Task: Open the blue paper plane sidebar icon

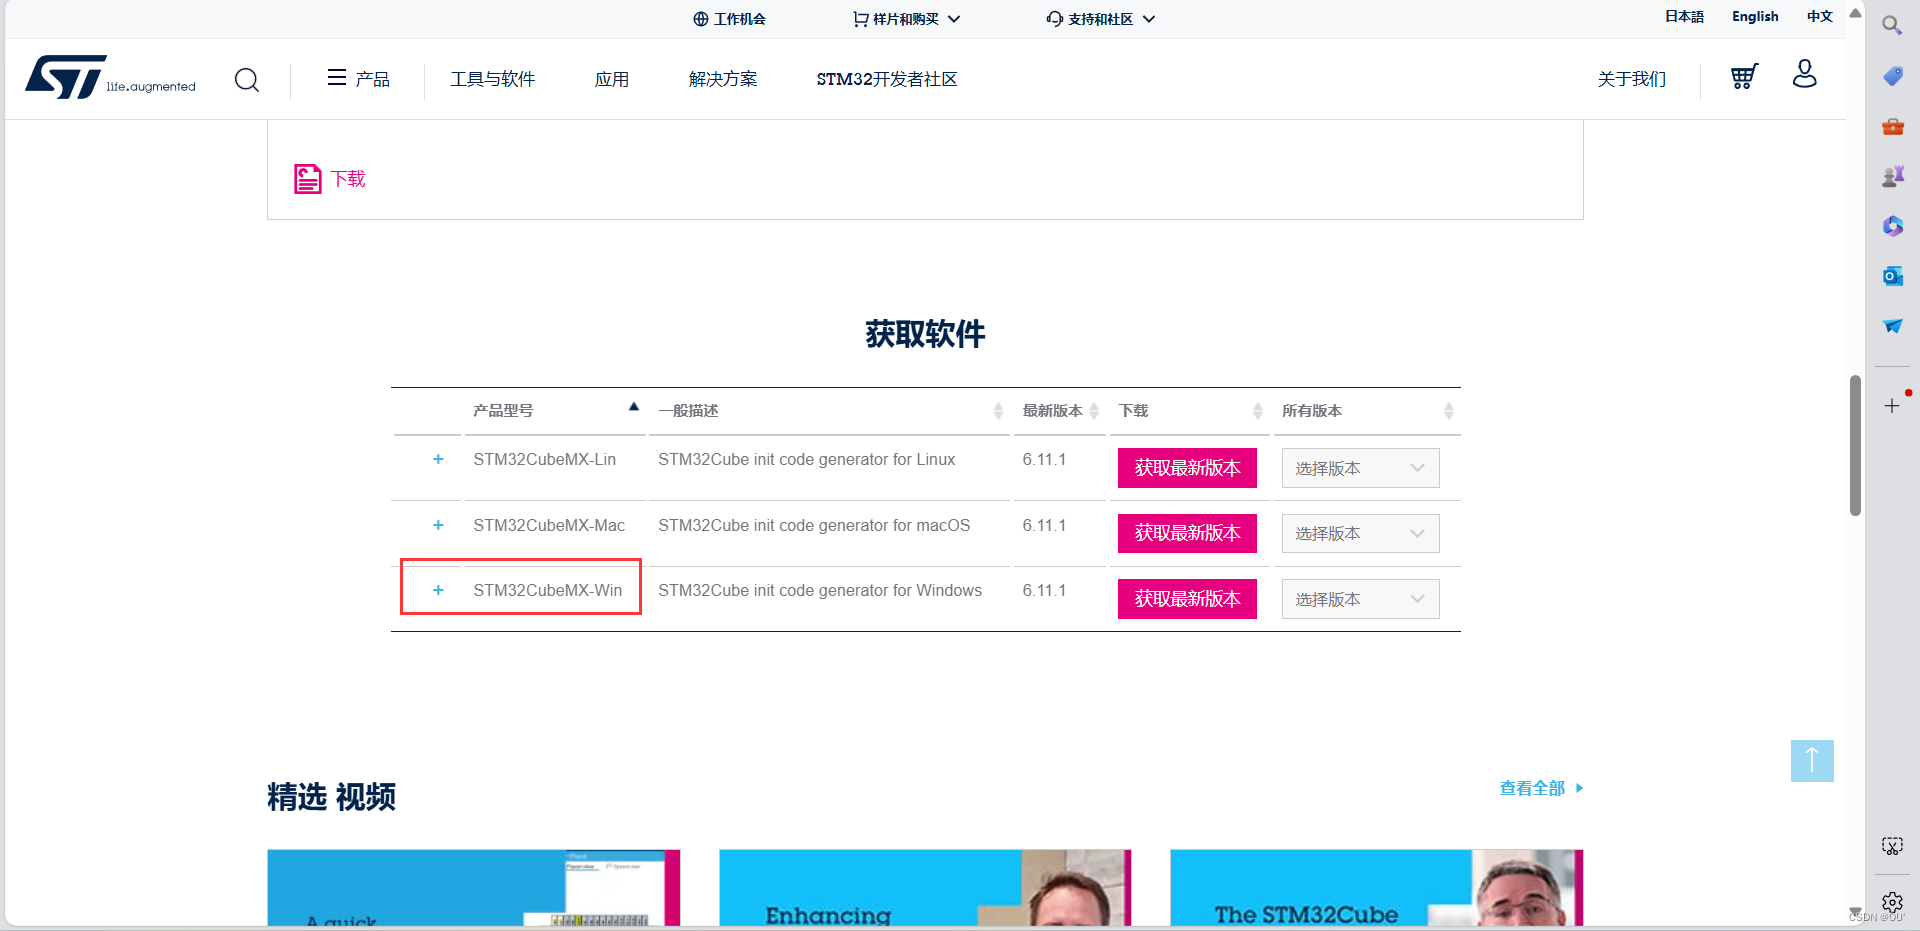Action: click(x=1892, y=326)
